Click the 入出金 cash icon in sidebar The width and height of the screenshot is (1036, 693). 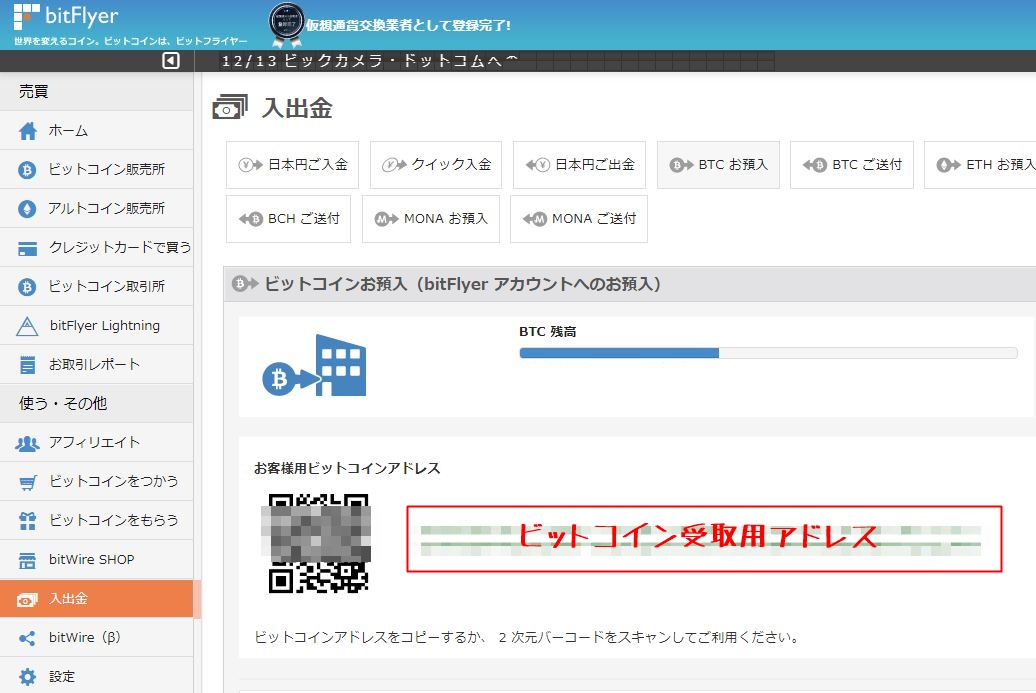coord(27,599)
